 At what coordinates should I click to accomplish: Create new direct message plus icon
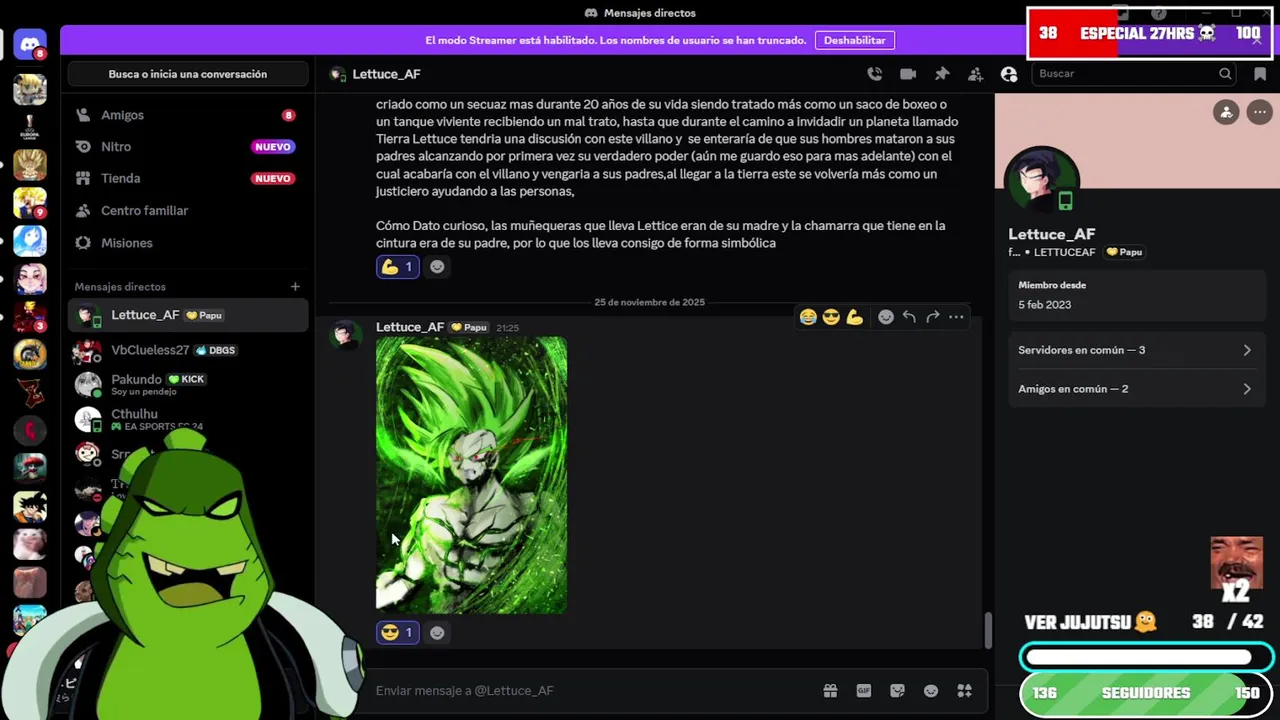[295, 287]
